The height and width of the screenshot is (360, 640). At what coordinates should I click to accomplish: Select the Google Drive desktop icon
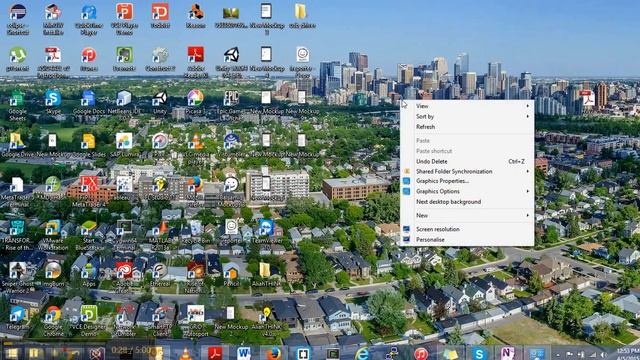17,145
